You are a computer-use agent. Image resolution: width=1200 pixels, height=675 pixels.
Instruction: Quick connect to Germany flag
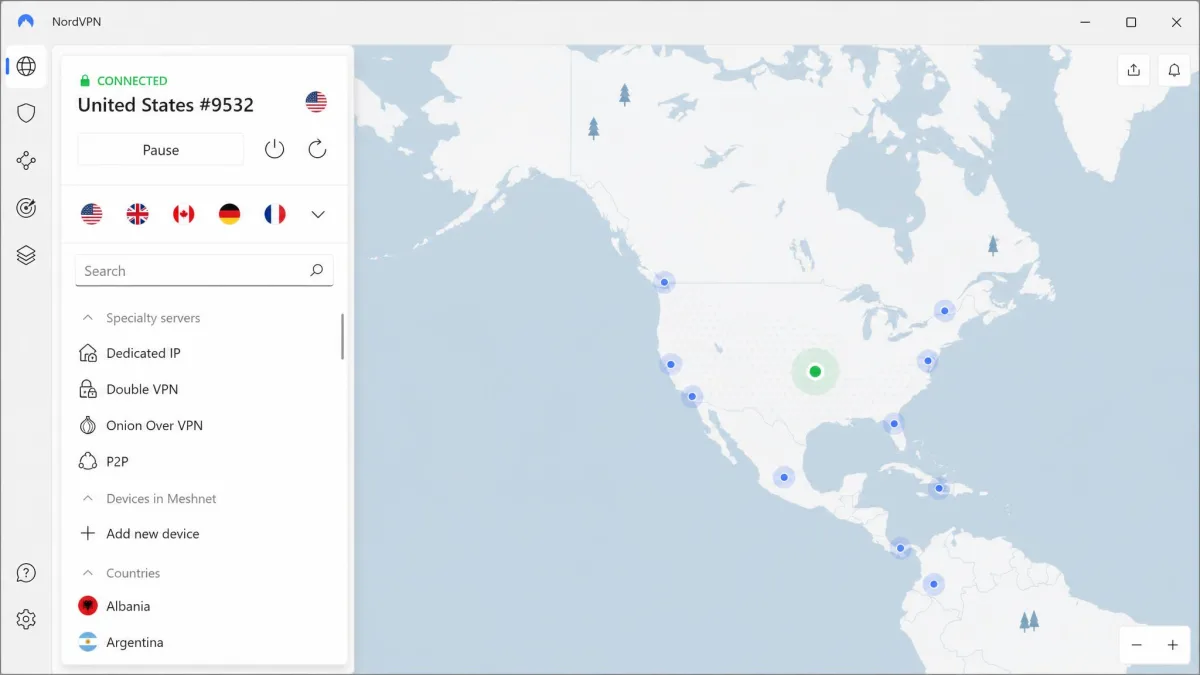pyautogui.click(x=229, y=214)
